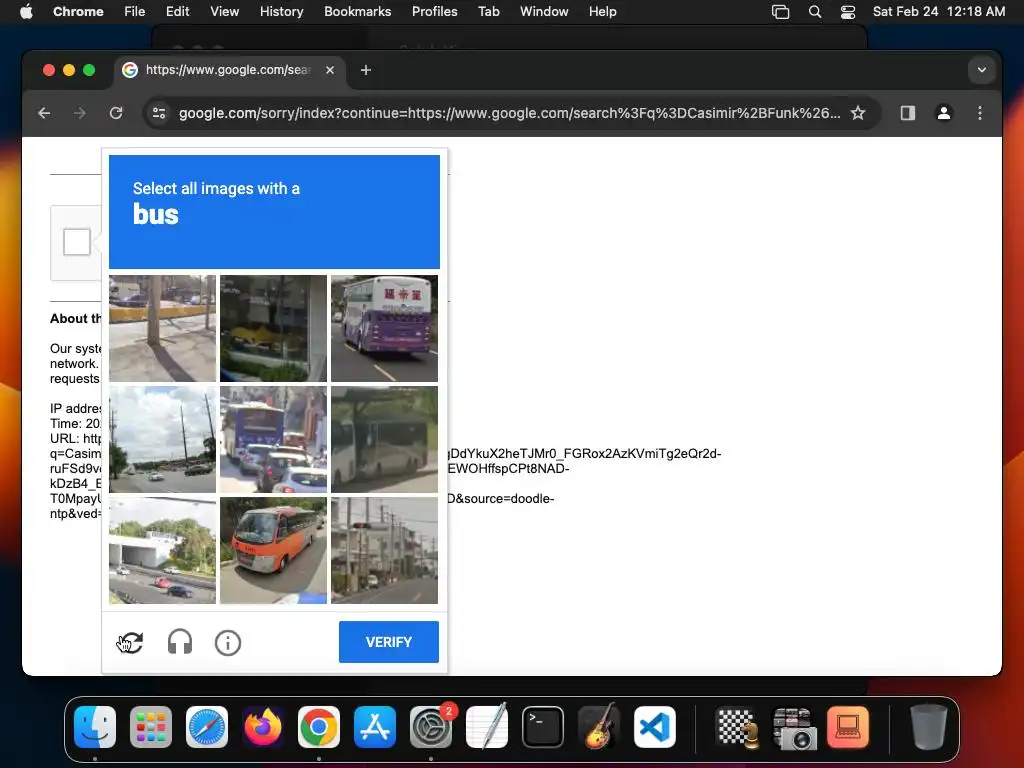
Task: Open Stage Manager icon in menu bar
Action: pyautogui.click(x=780, y=12)
